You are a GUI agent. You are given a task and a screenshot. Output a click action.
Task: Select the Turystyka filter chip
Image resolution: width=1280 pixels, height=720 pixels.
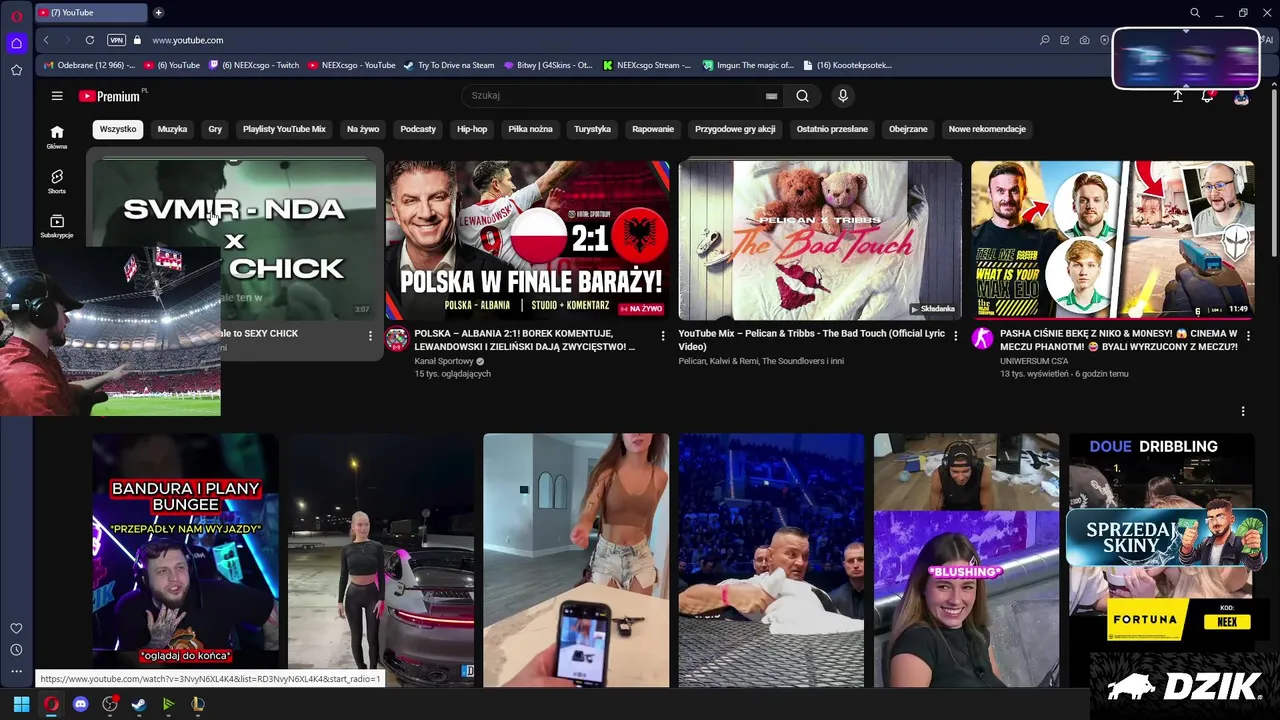[592, 129]
